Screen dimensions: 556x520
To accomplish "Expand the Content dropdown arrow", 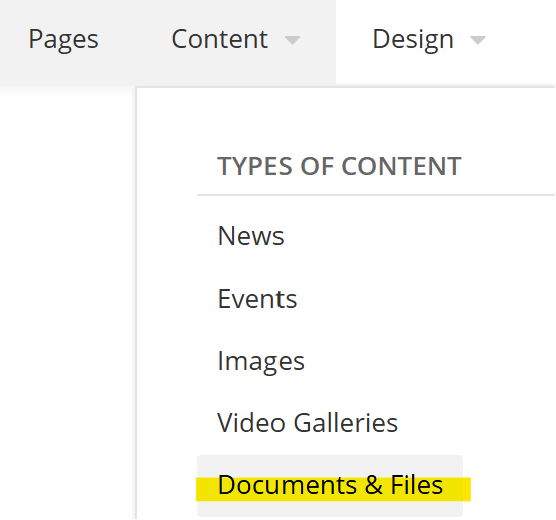I will pyautogui.click(x=293, y=40).
